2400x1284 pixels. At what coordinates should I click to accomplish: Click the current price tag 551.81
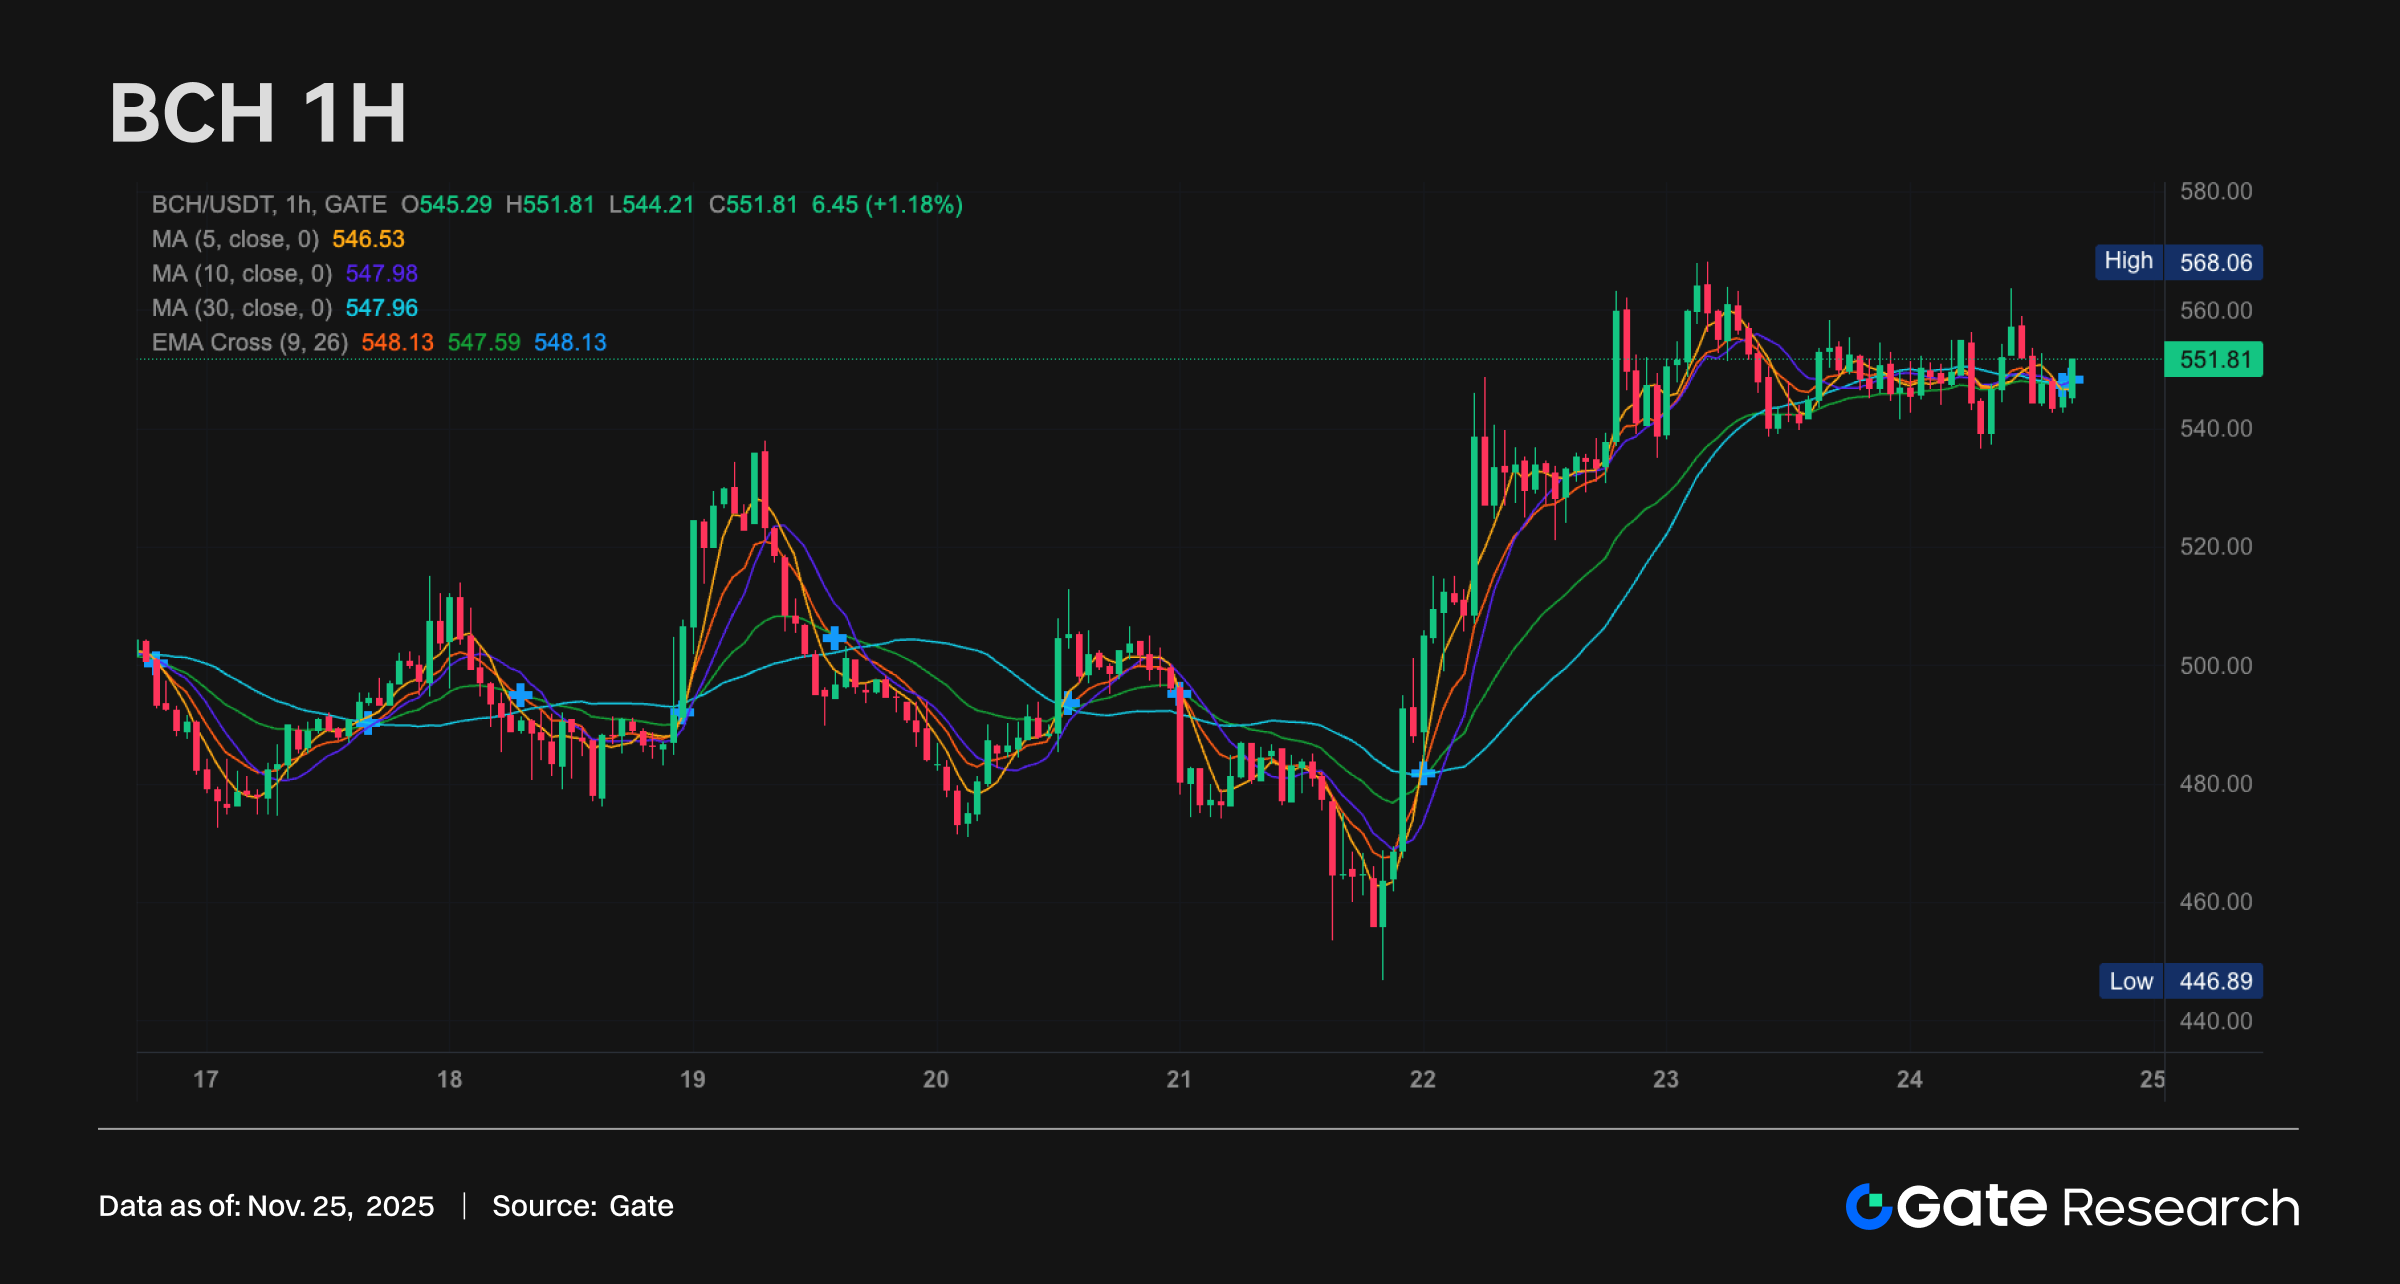[2213, 359]
